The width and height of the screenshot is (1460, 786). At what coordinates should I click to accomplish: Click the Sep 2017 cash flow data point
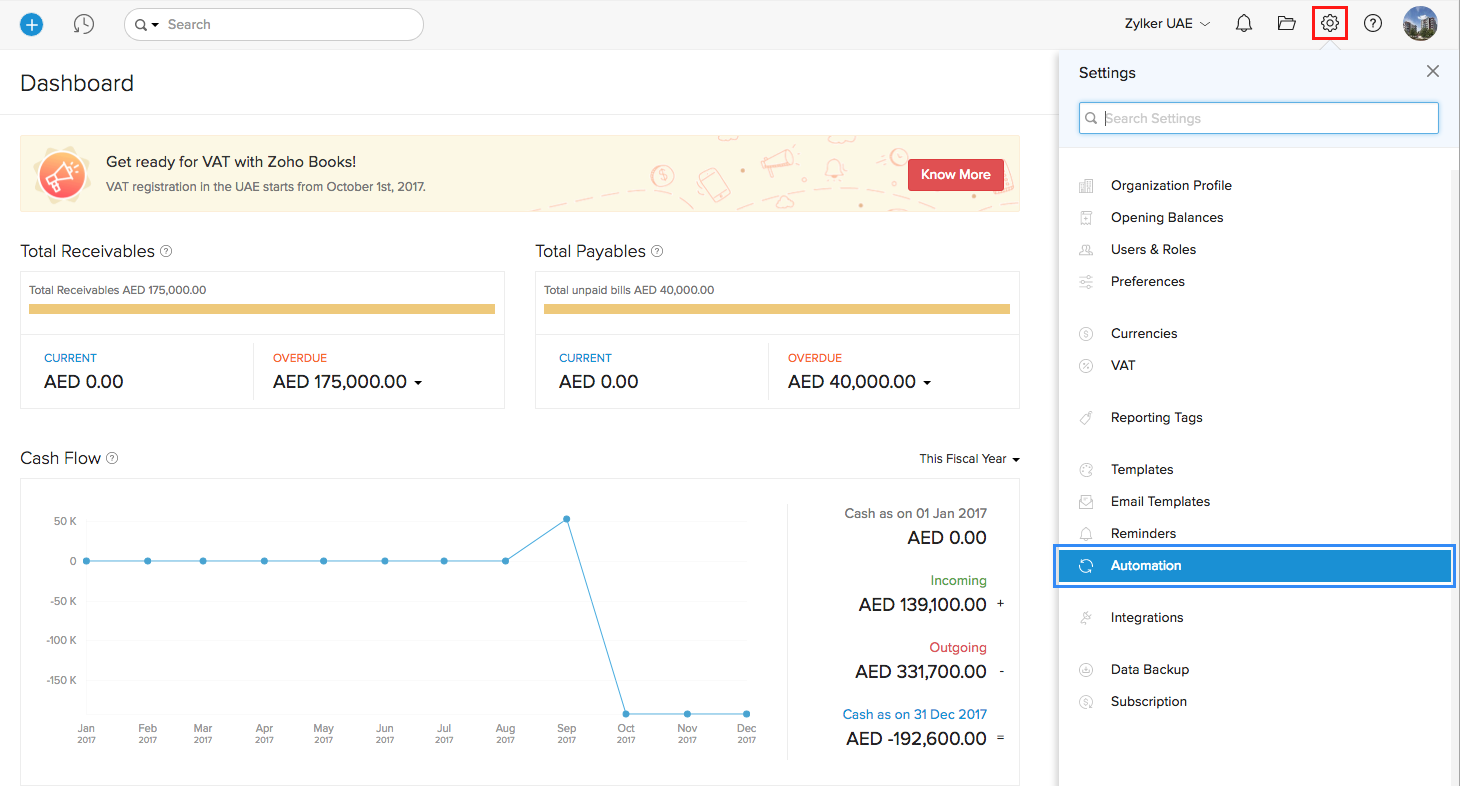(567, 519)
